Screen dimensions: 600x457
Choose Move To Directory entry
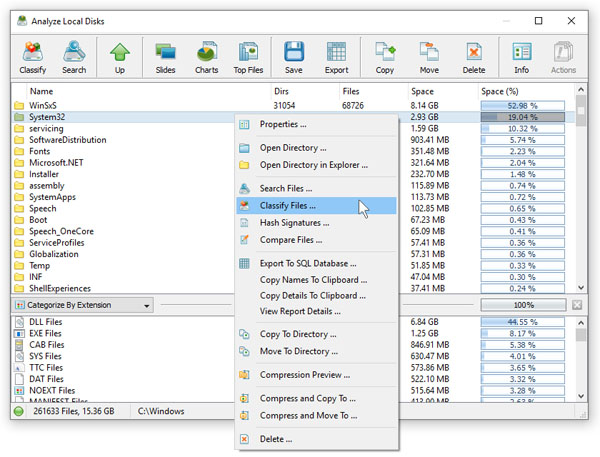pyautogui.click(x=316, y=351)
